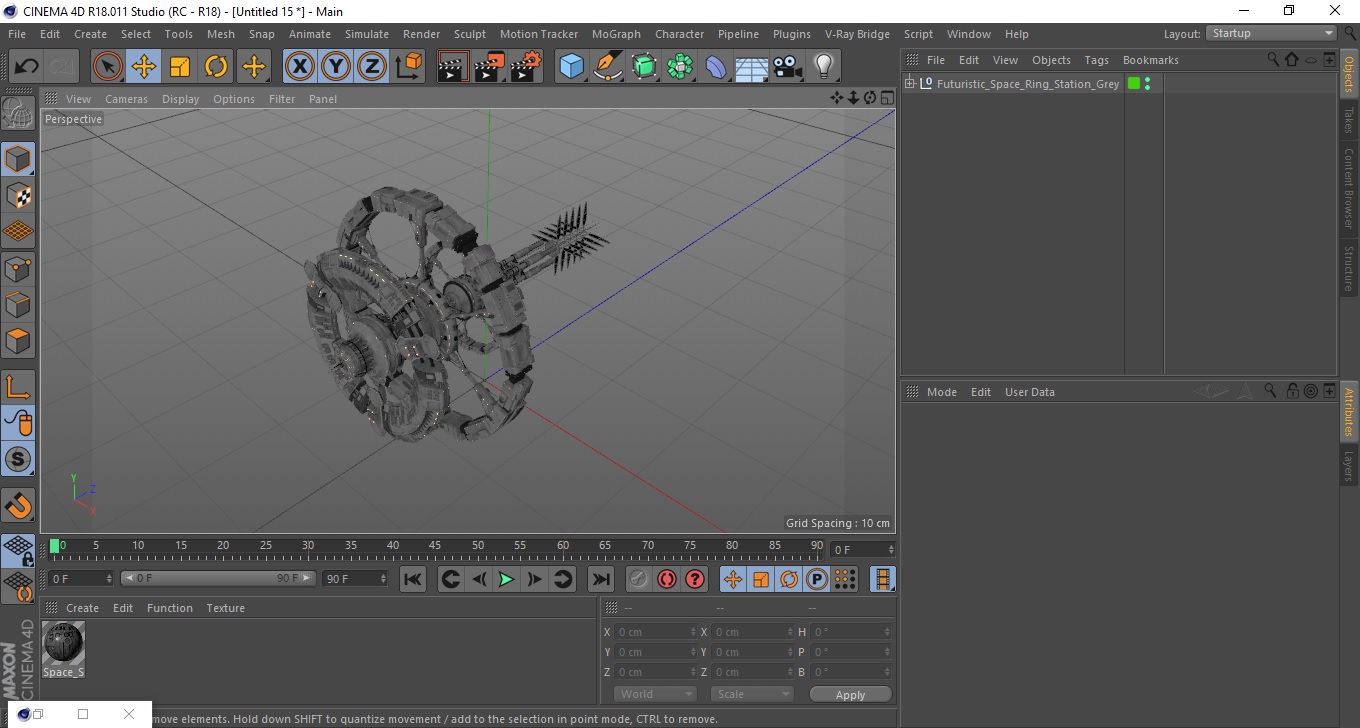
Task: Open the Simulate menu
Action: 366,34
